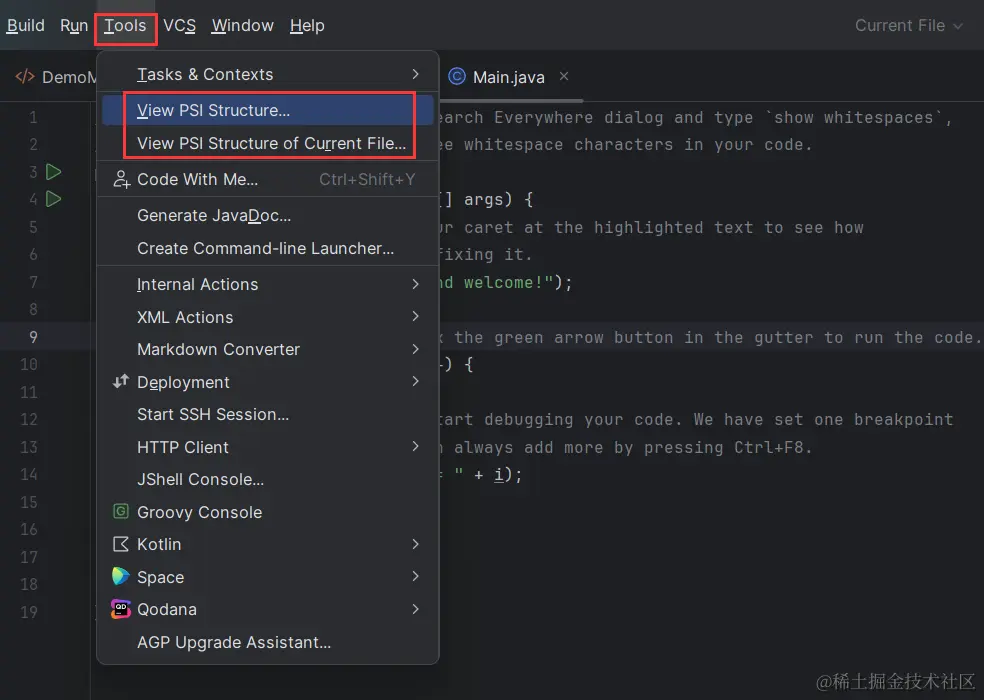This screenshot has height=700, width=984.
Task: Click the underlined 'i' variable in code
Action: [498, 474]
